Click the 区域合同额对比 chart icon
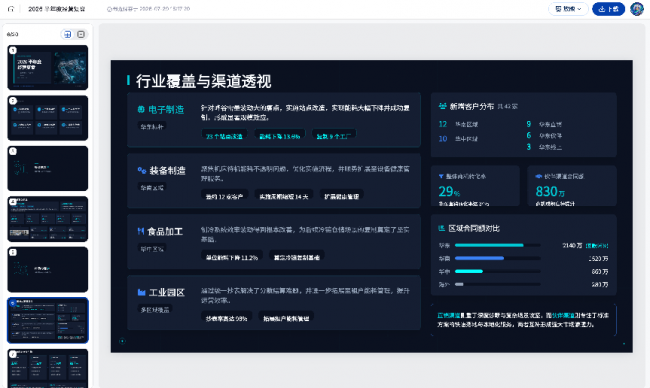This screenshot has height=388, width=650. click(x=442, y=228)
